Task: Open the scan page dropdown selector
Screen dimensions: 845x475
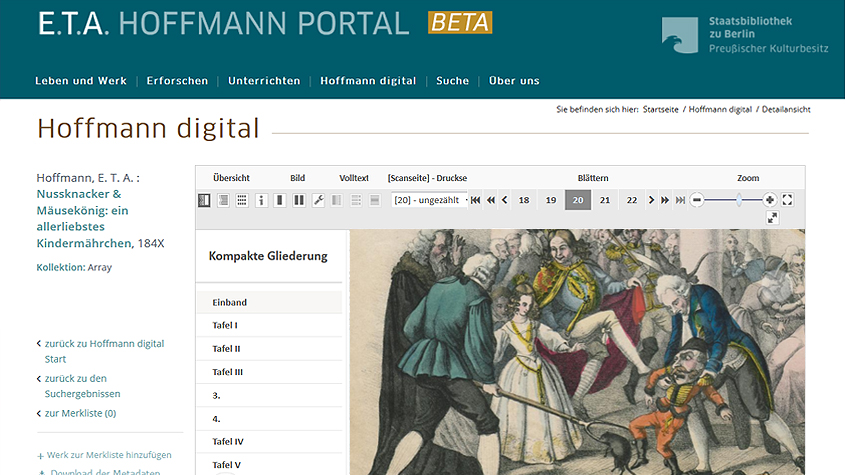Action: coord(430,200)
